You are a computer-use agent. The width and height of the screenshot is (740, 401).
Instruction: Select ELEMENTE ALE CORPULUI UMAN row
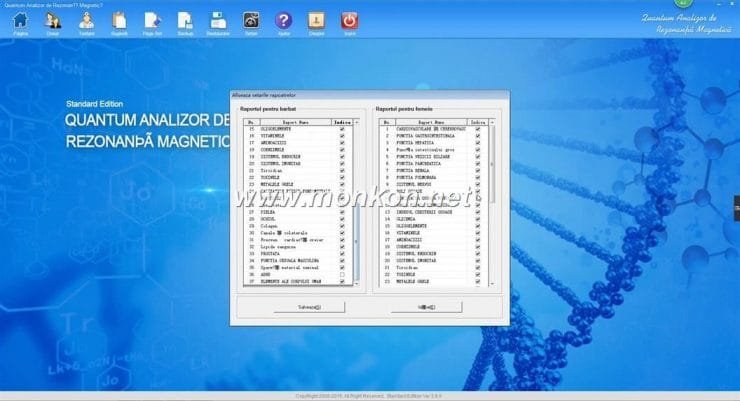298,281
